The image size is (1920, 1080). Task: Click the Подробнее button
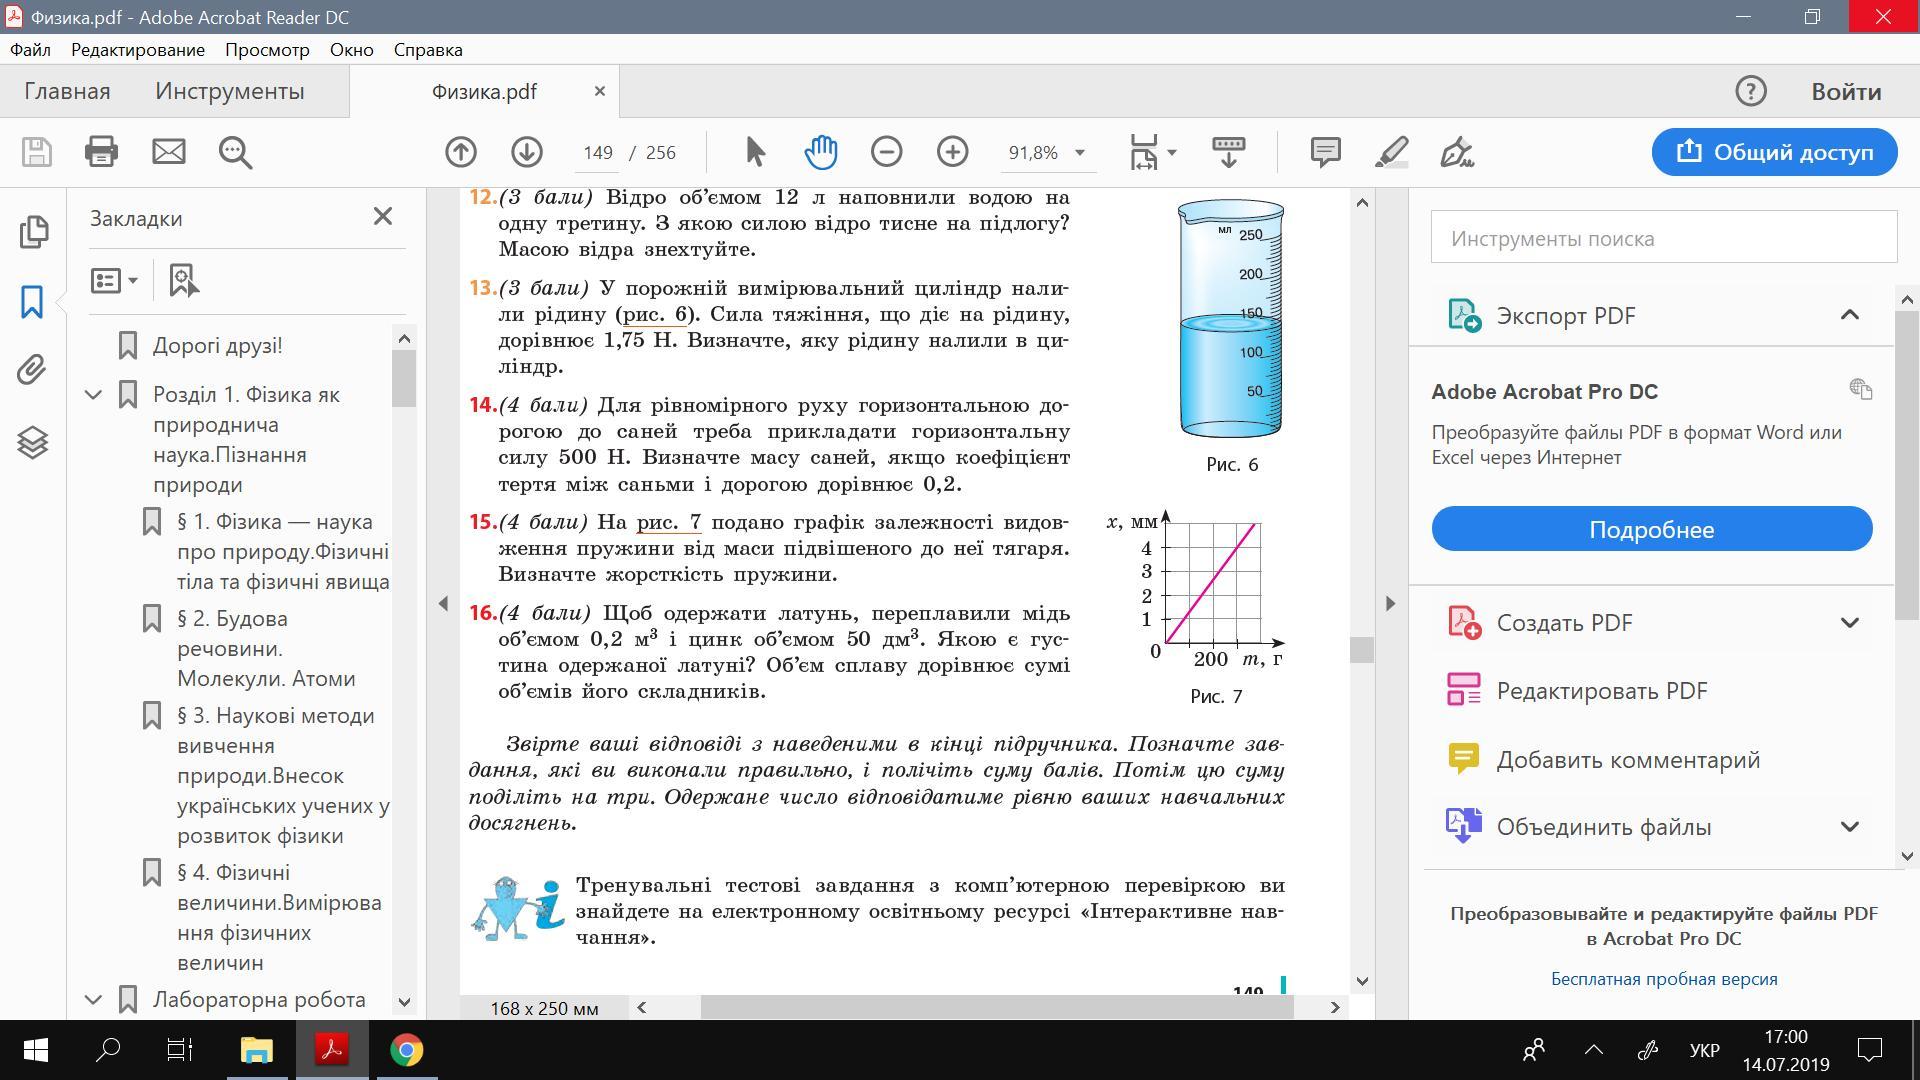(1651, 529)
